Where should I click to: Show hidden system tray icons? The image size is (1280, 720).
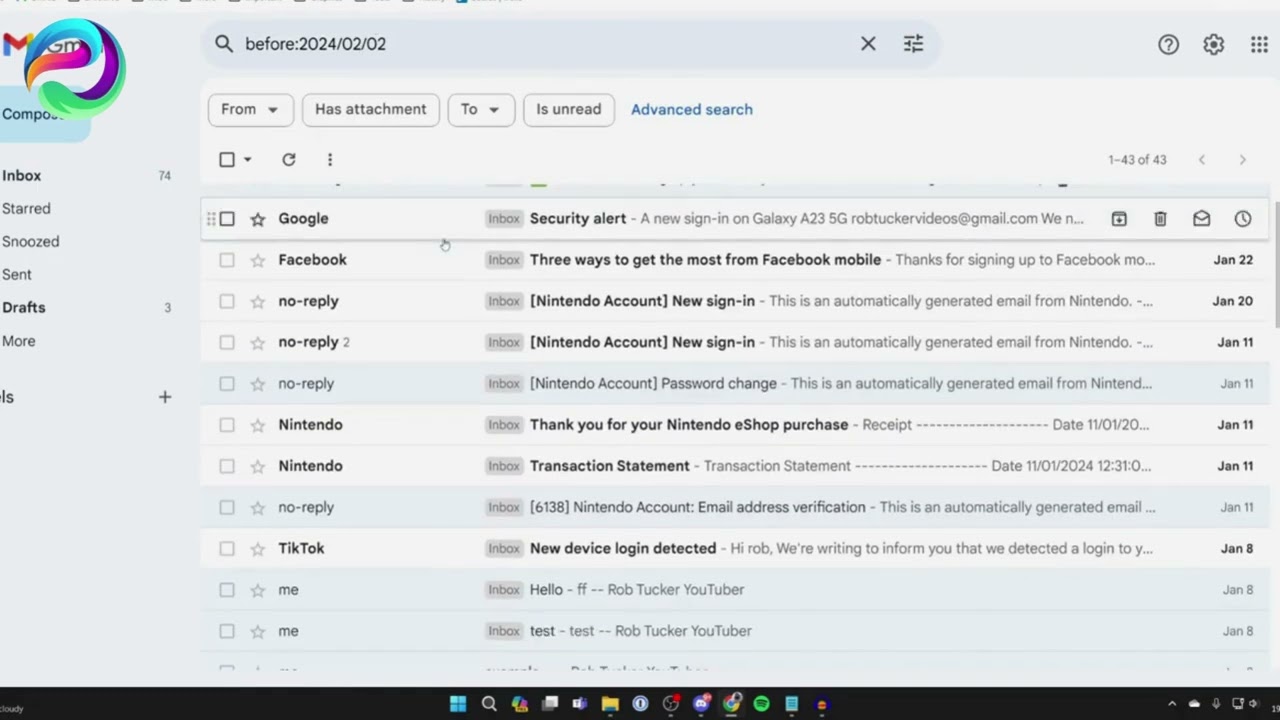1172,704
